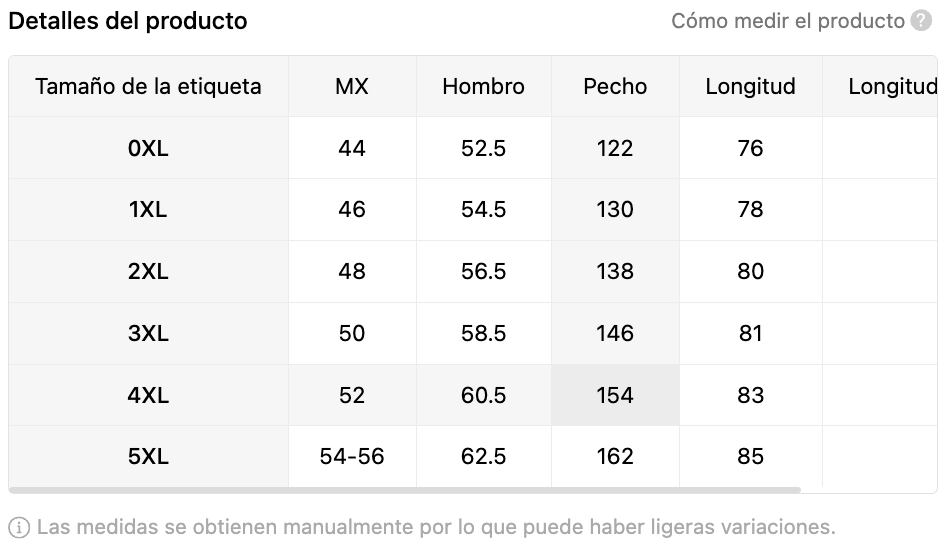This screenshot has height=548, width=946.
Task: Click the 54-56 MX size cell
Action: (x=352, y=456)
